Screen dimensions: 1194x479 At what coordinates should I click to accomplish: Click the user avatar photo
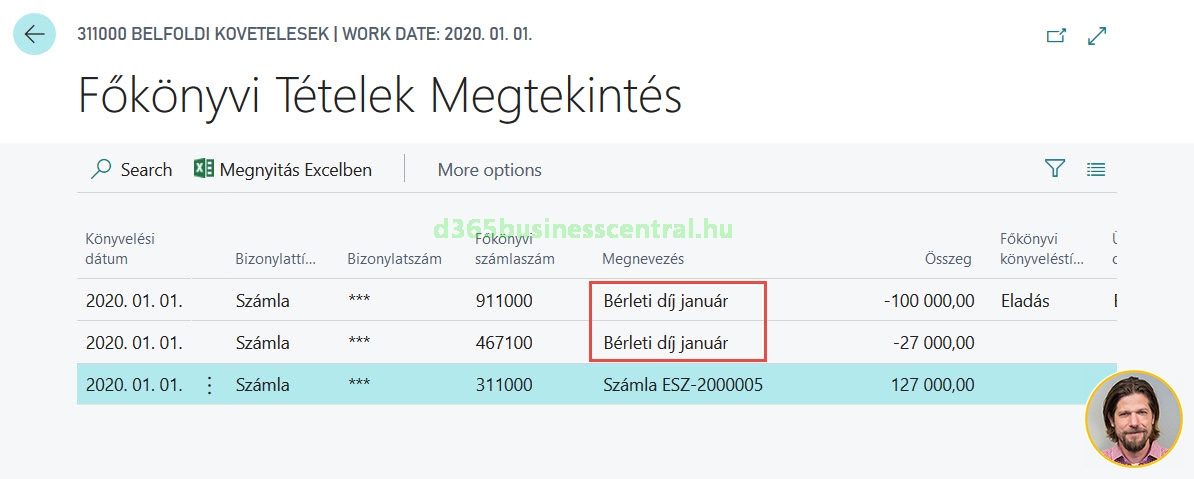coord(1133,419)
